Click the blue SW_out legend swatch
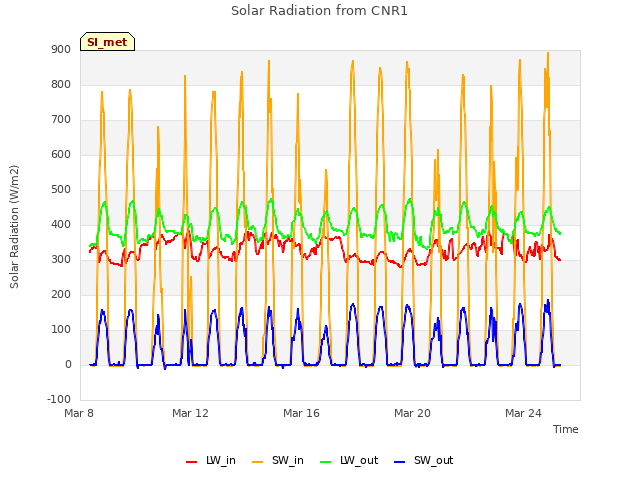Viewport: 640px width, 480px height. (400, 462)
